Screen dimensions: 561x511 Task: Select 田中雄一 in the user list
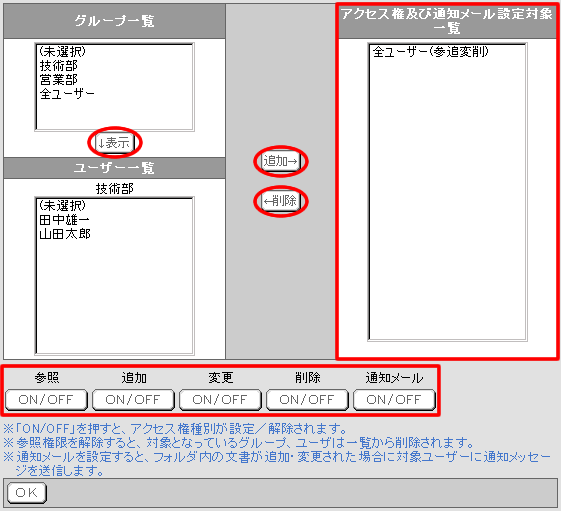(x=114, y=220)
